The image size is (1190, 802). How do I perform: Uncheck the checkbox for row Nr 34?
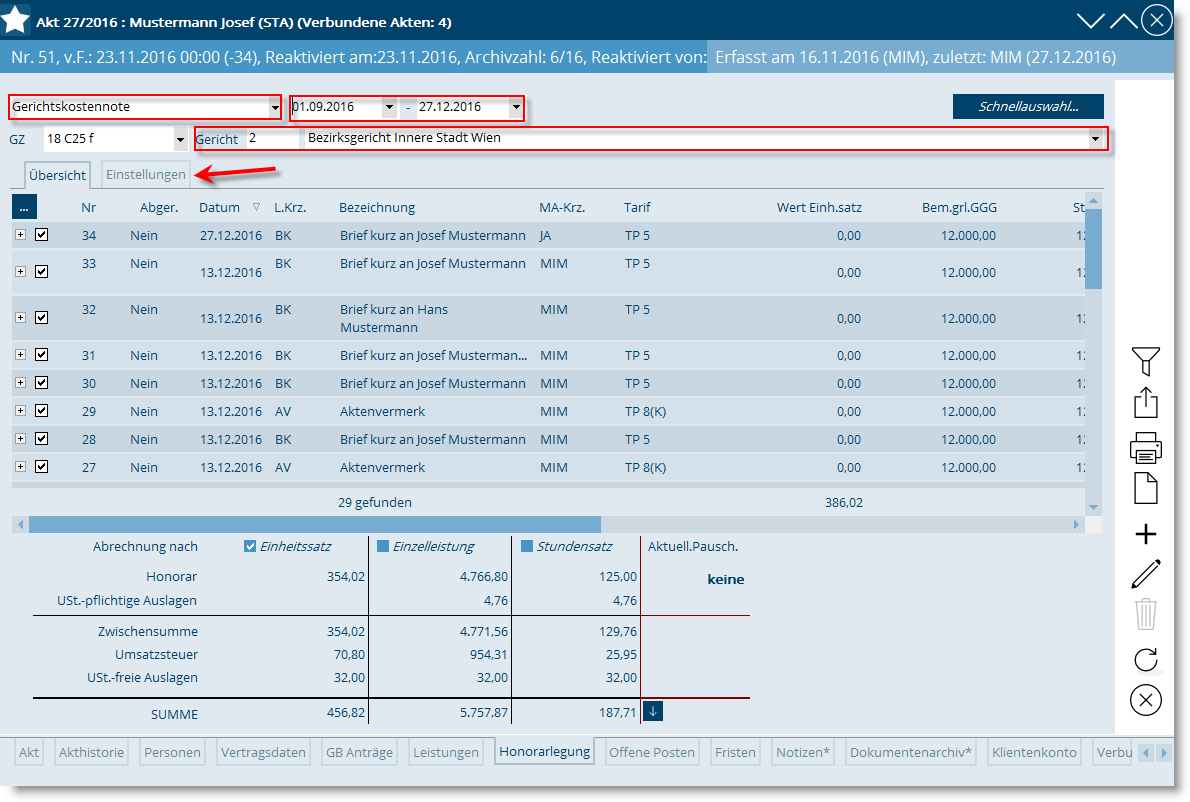pyautogui.click(x=42, y=235)
